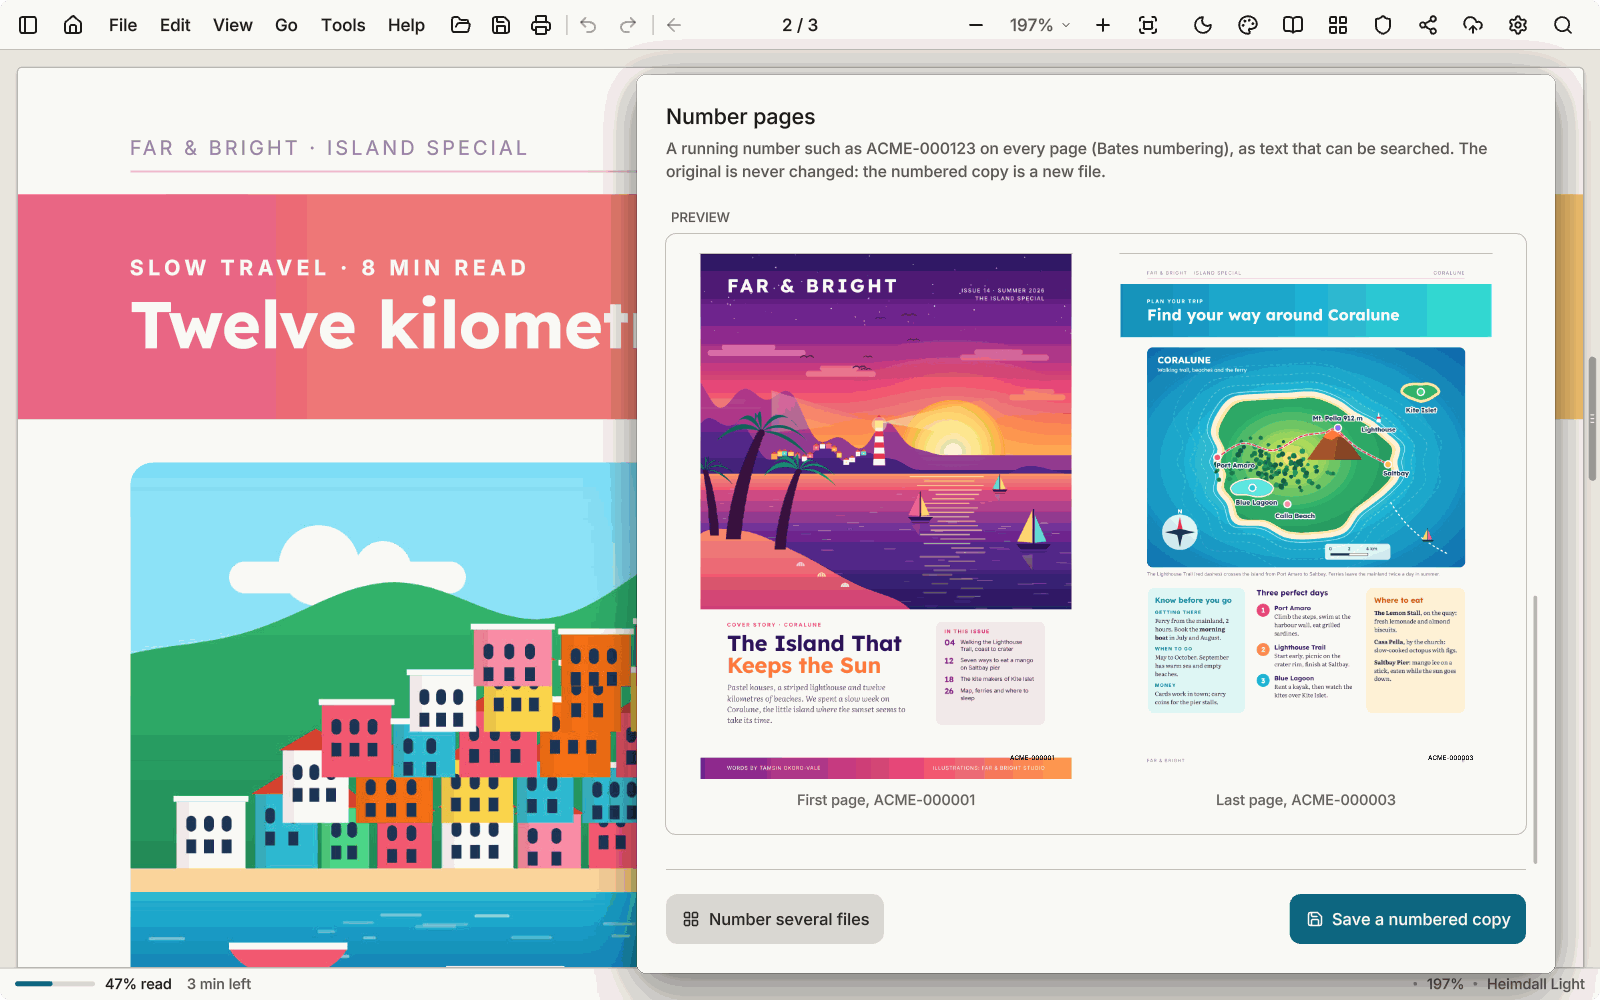Share the document
The height and width of the screenshot is (1000, 1600).
click(1428, 25)
